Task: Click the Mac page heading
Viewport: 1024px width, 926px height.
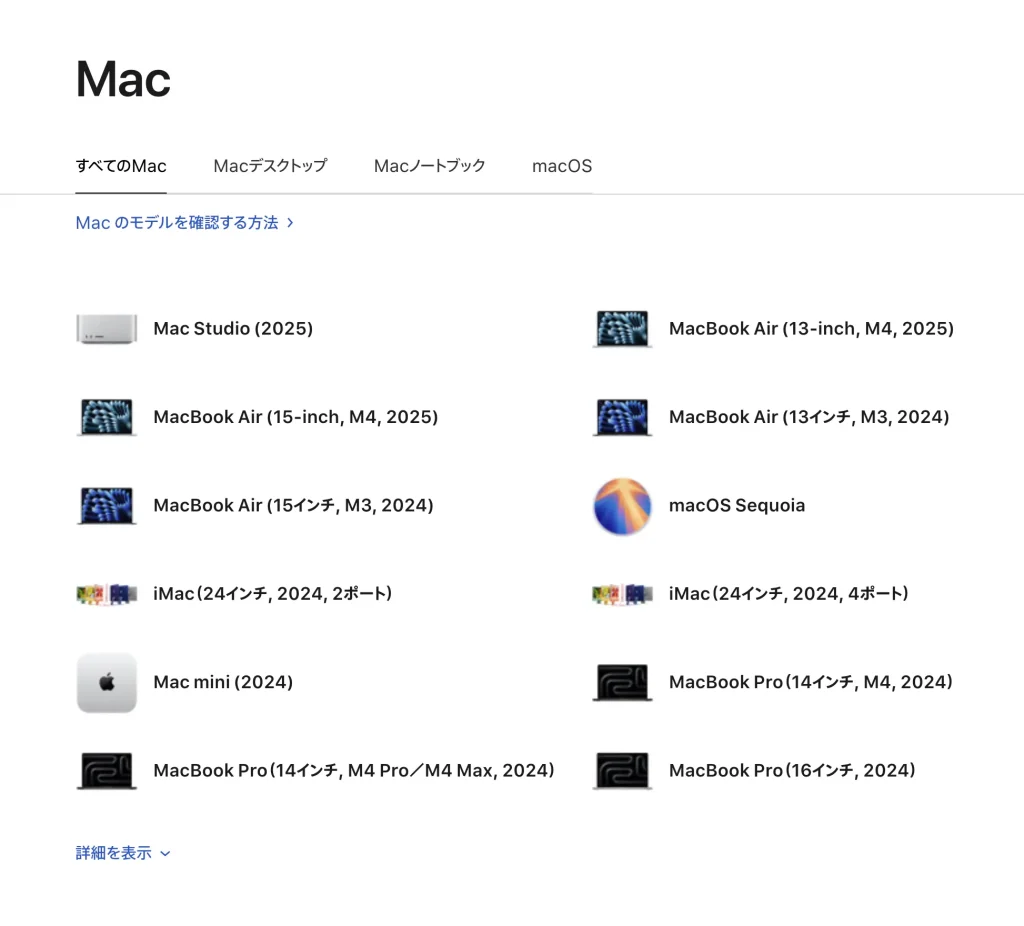Action: click(123, 79)
